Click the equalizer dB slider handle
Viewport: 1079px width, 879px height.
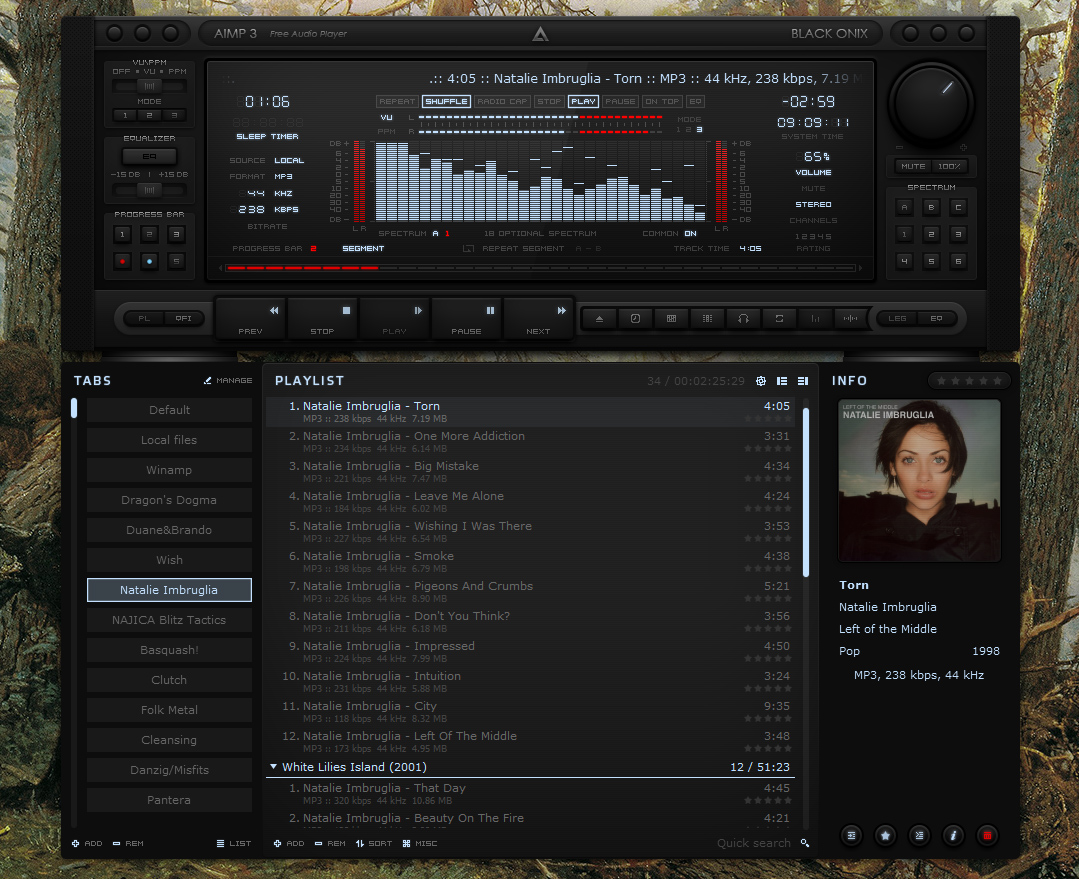(x=149, y=190)
